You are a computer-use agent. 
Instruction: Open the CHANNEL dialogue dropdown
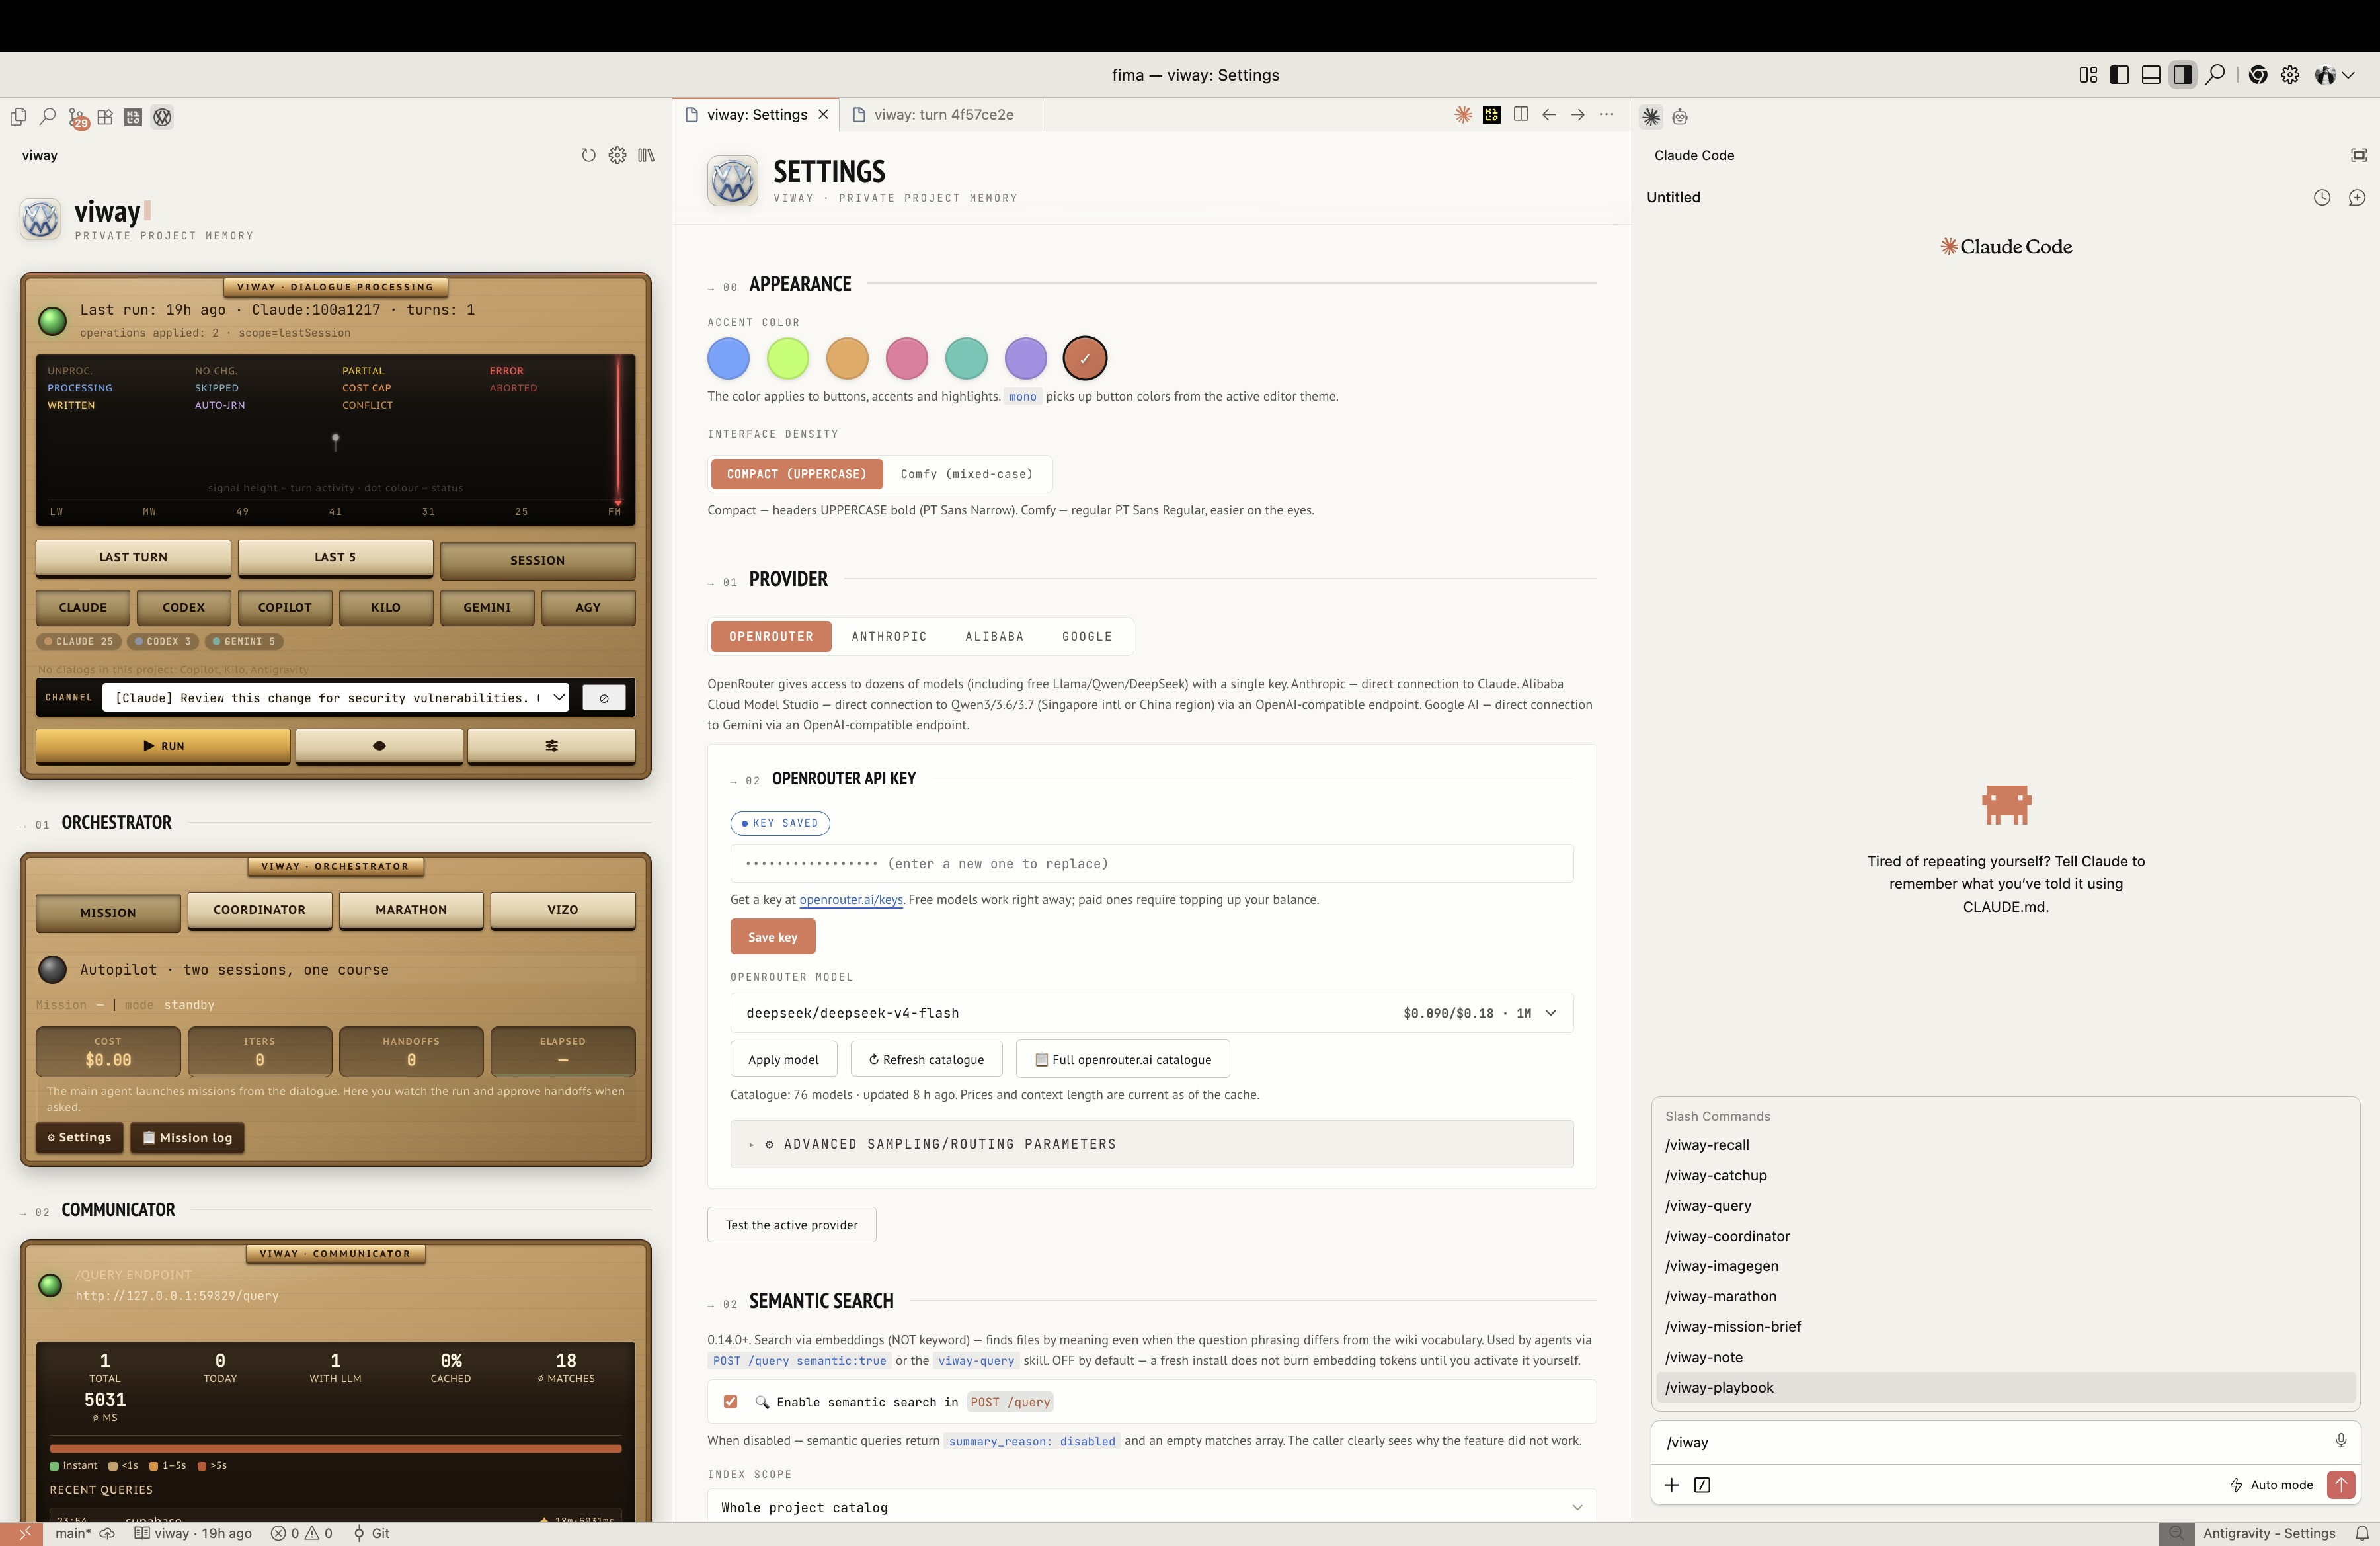tap(335, 698)
